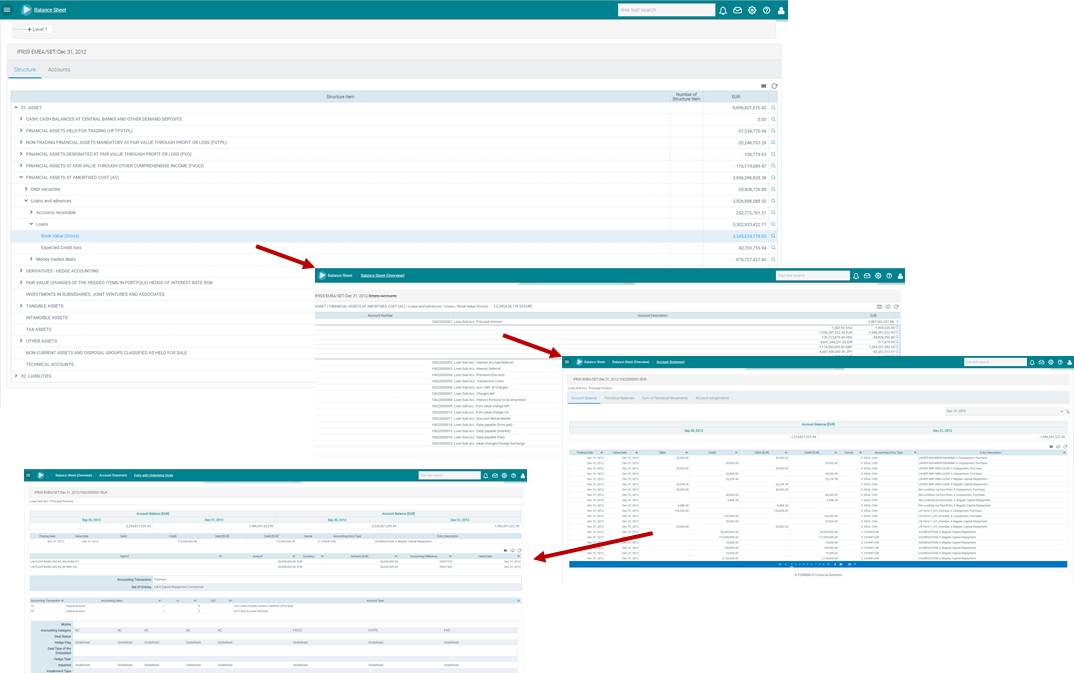Open notifications bell in Account Statement window
This screenshot has height=673, width=1074.
[x=1032, y=362]
